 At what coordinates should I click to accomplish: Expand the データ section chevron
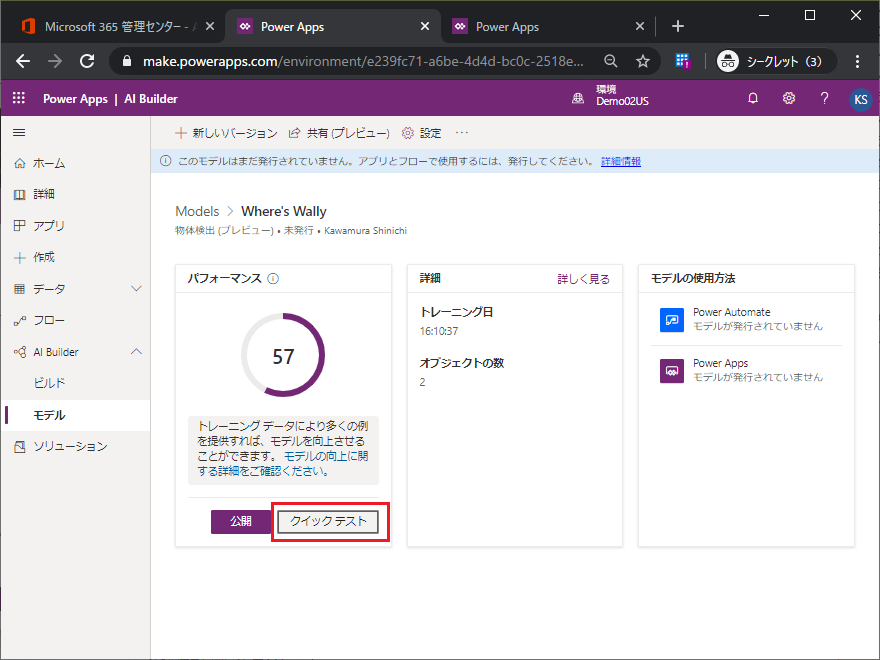pyautogui.click(x=136, y=288)
